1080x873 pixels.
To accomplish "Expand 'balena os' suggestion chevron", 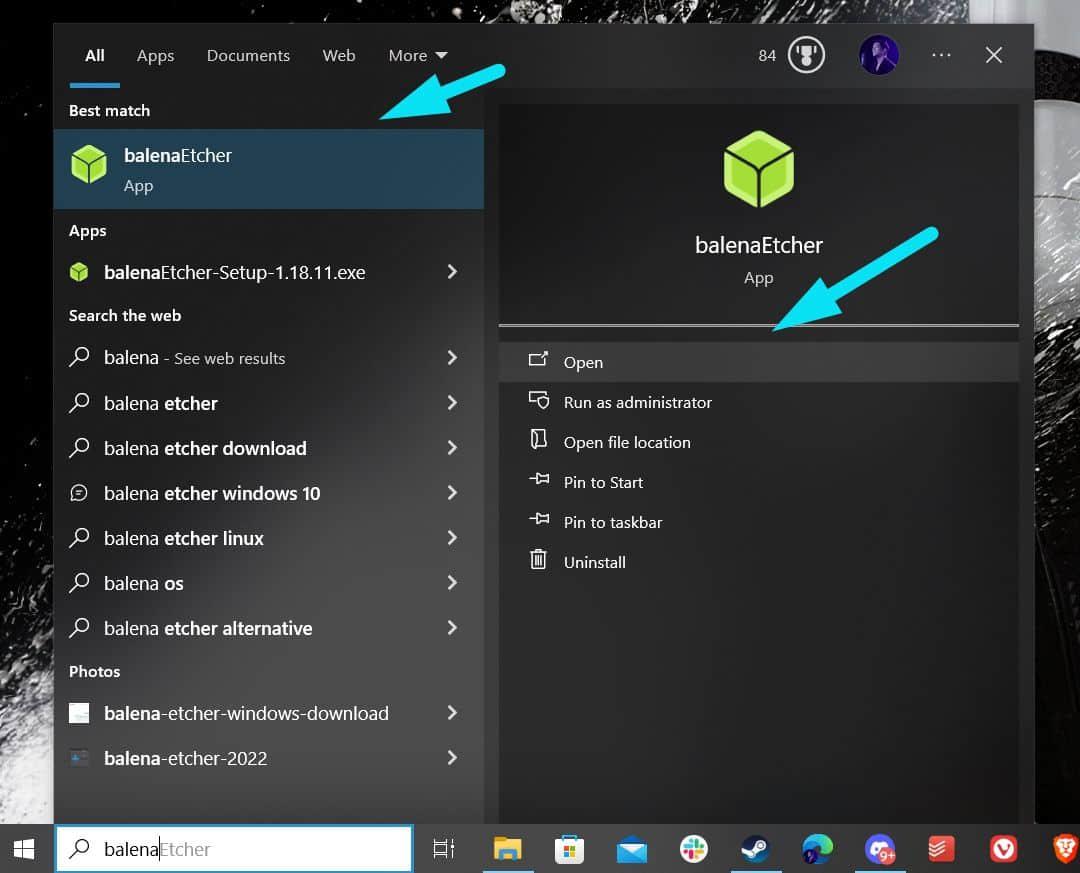I will (452, 583).
